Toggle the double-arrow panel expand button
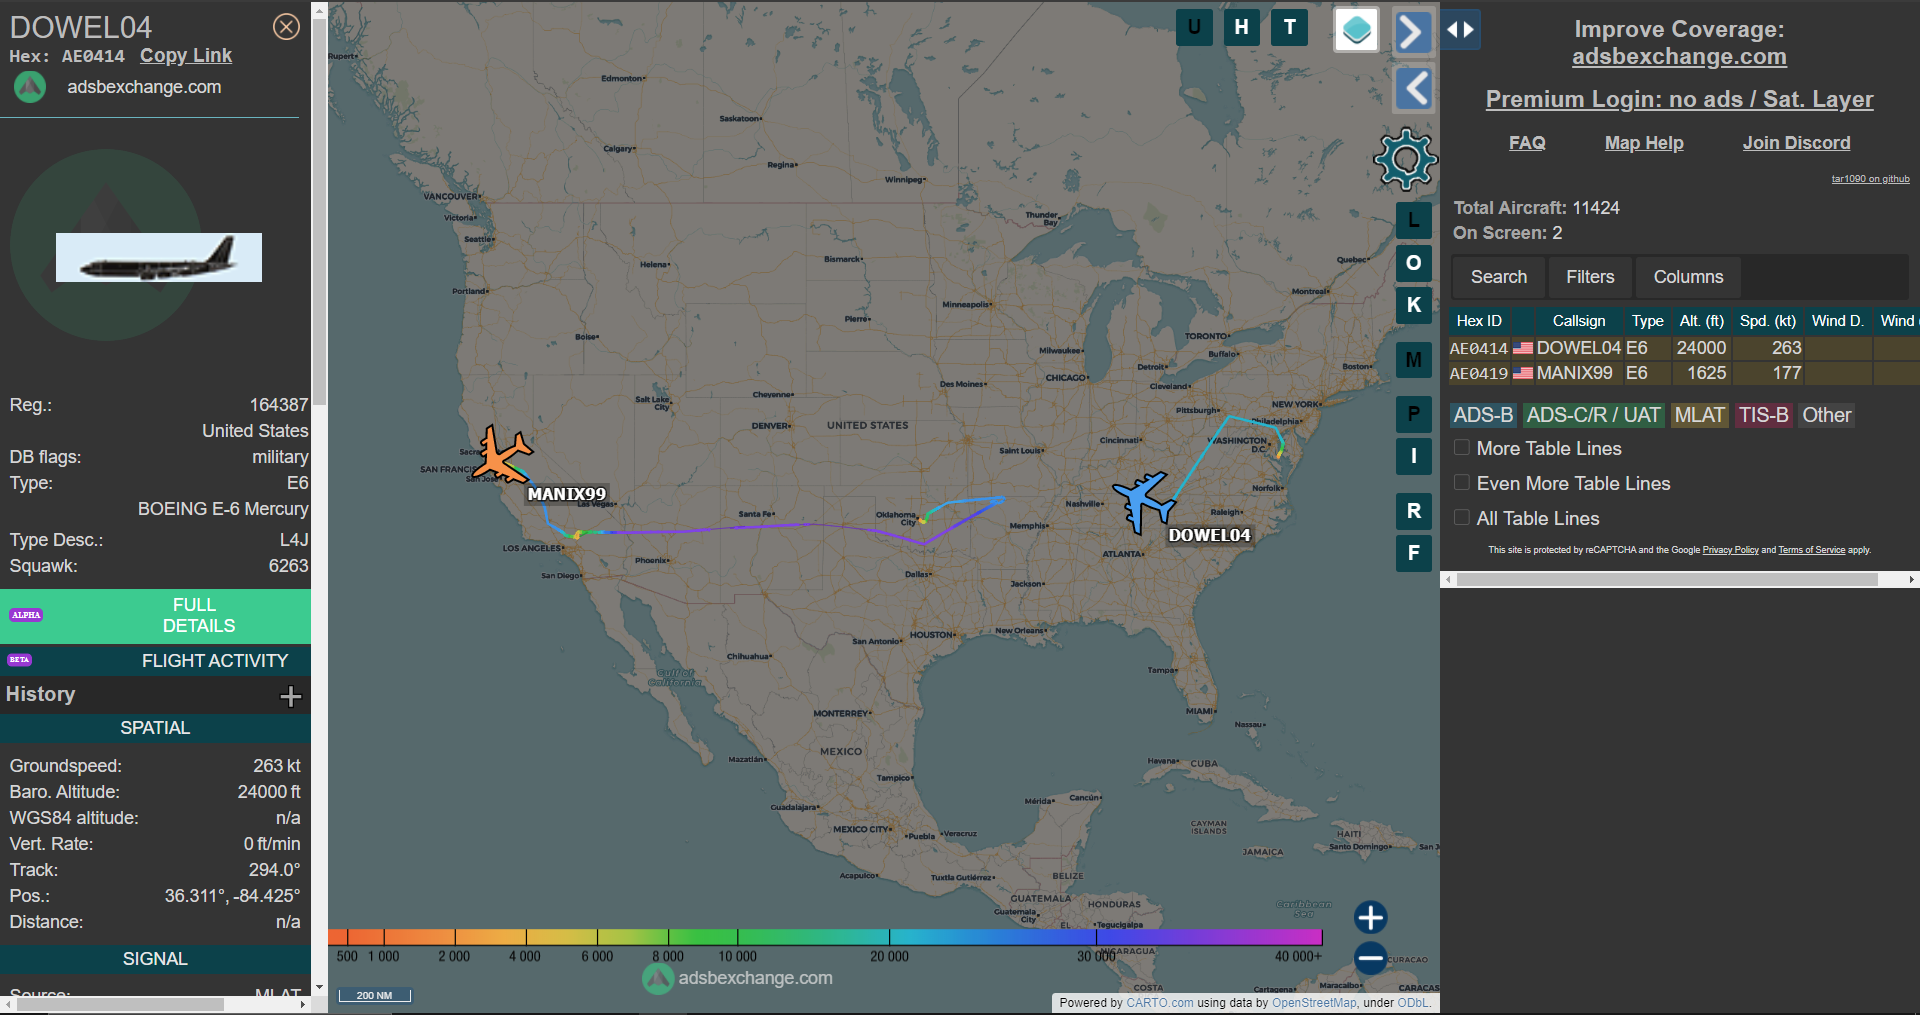 (1461, 29)
